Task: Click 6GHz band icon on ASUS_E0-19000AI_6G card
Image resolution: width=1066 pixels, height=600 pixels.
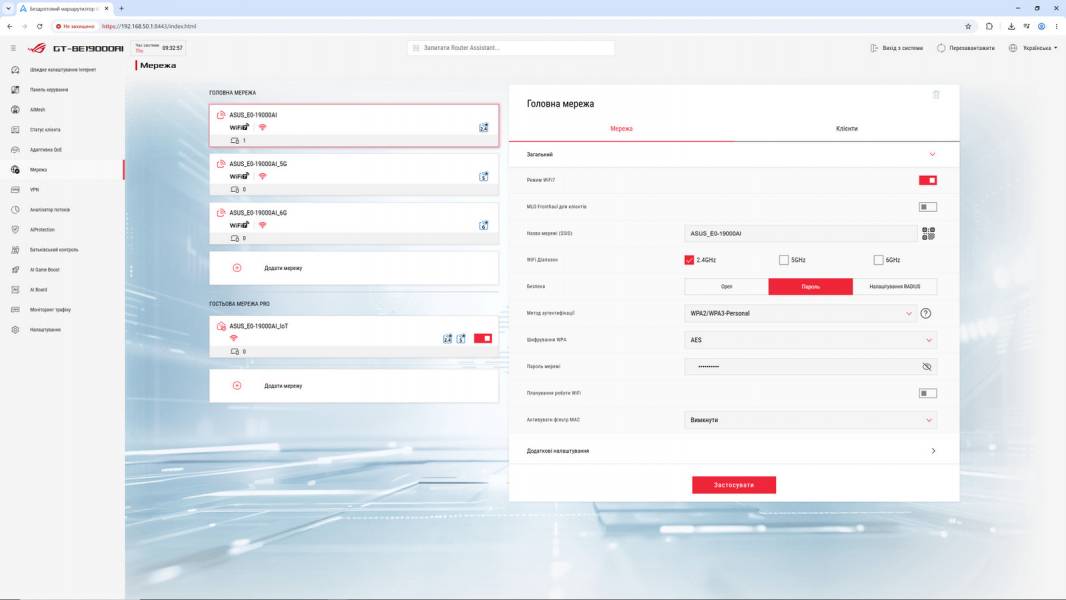Action: (x=483, y=226)
